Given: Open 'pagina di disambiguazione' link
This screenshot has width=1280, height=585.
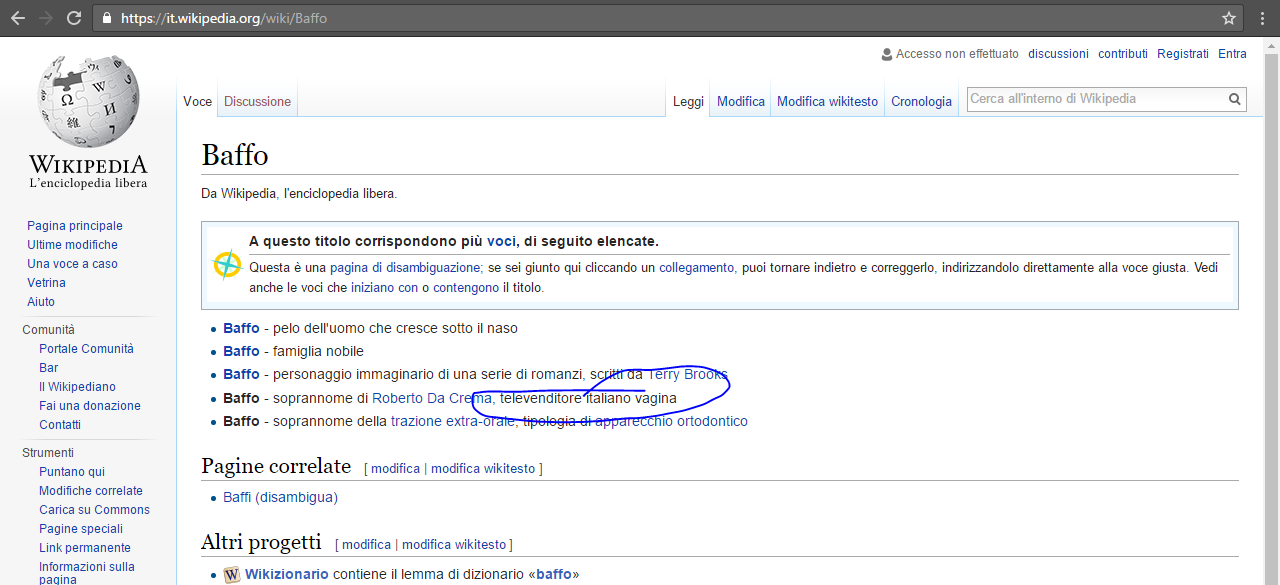Looking at the screenshot, I should point(405,268).
